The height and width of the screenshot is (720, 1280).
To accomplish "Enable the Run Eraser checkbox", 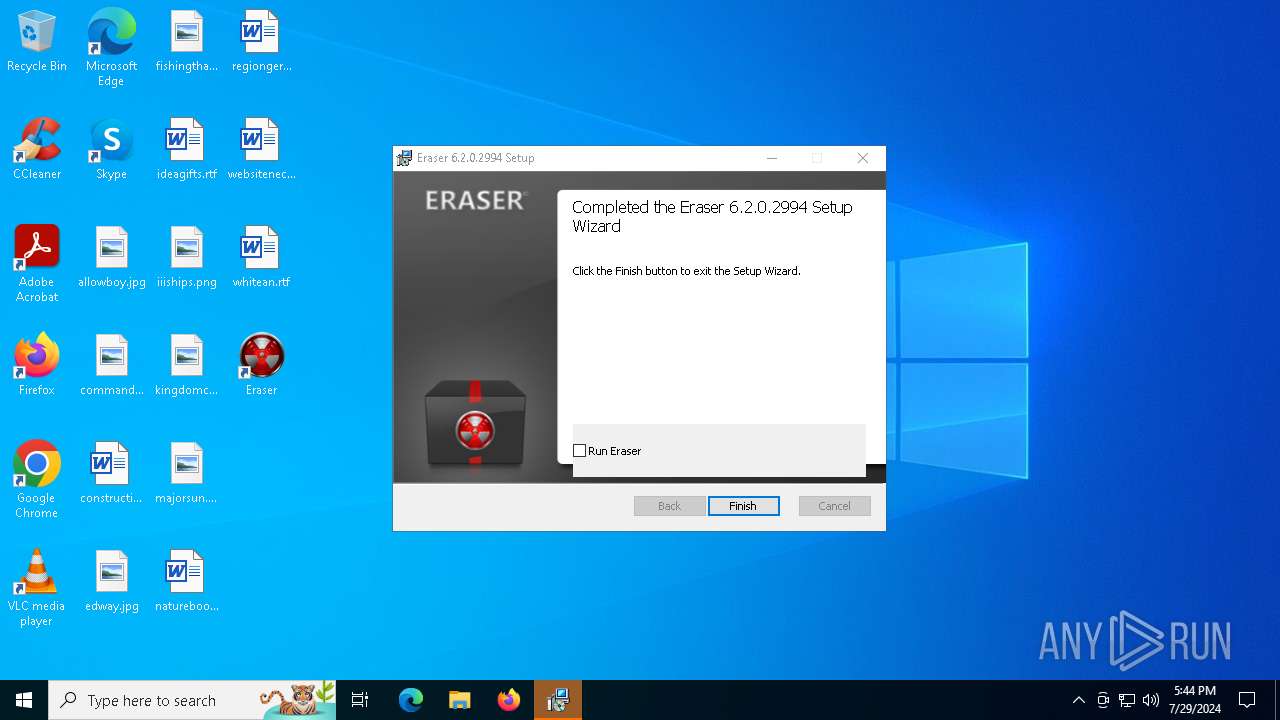I will coord(579,451).
